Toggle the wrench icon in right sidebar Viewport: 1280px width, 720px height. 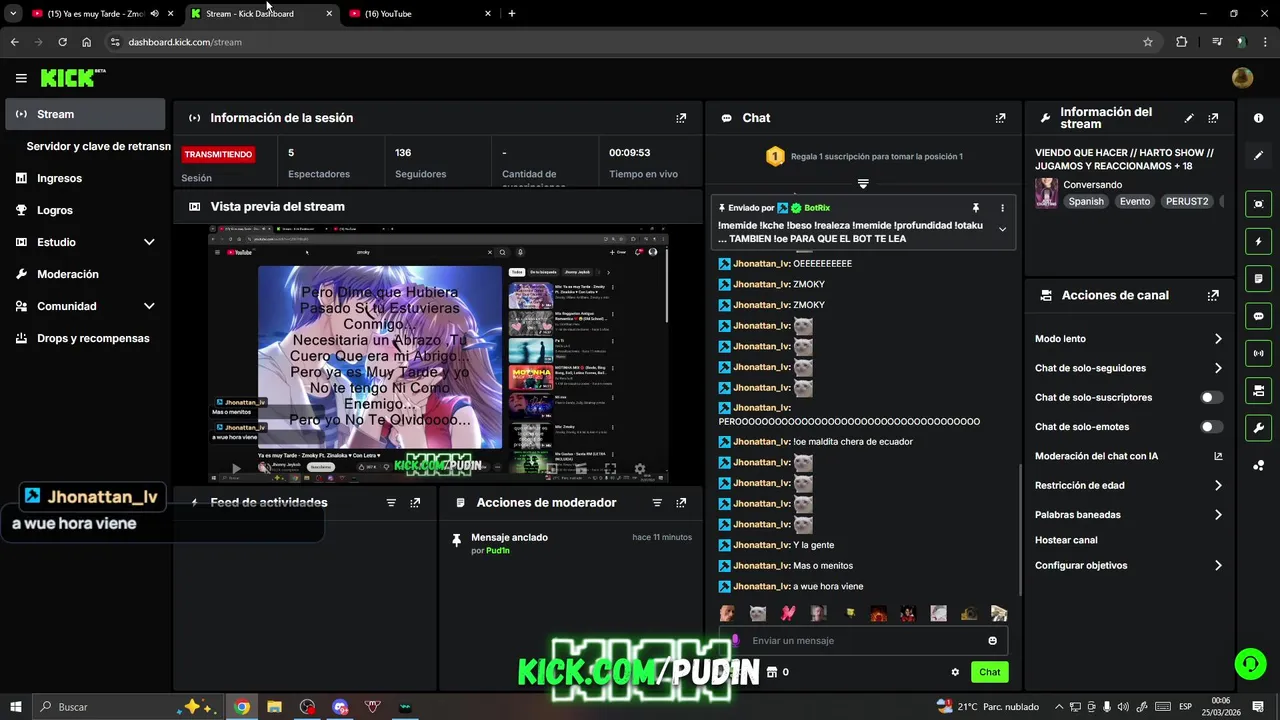(x=1258, y=428)
